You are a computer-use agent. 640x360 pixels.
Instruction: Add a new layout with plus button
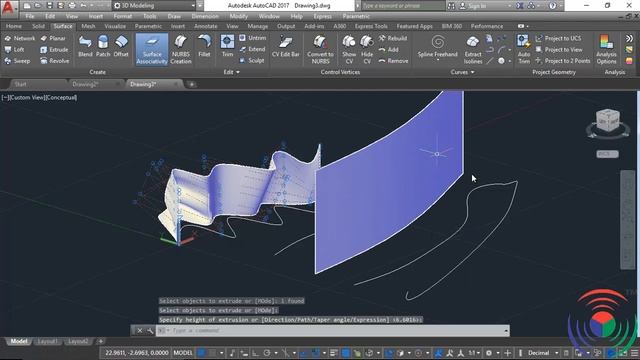[100, 341]
